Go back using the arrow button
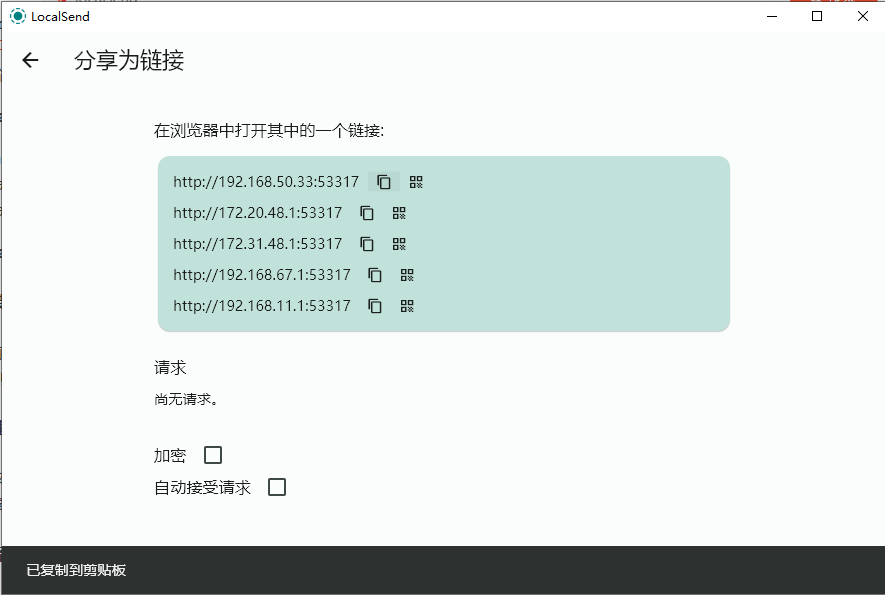This screenshot has height=595, width=885. point(30,60)
